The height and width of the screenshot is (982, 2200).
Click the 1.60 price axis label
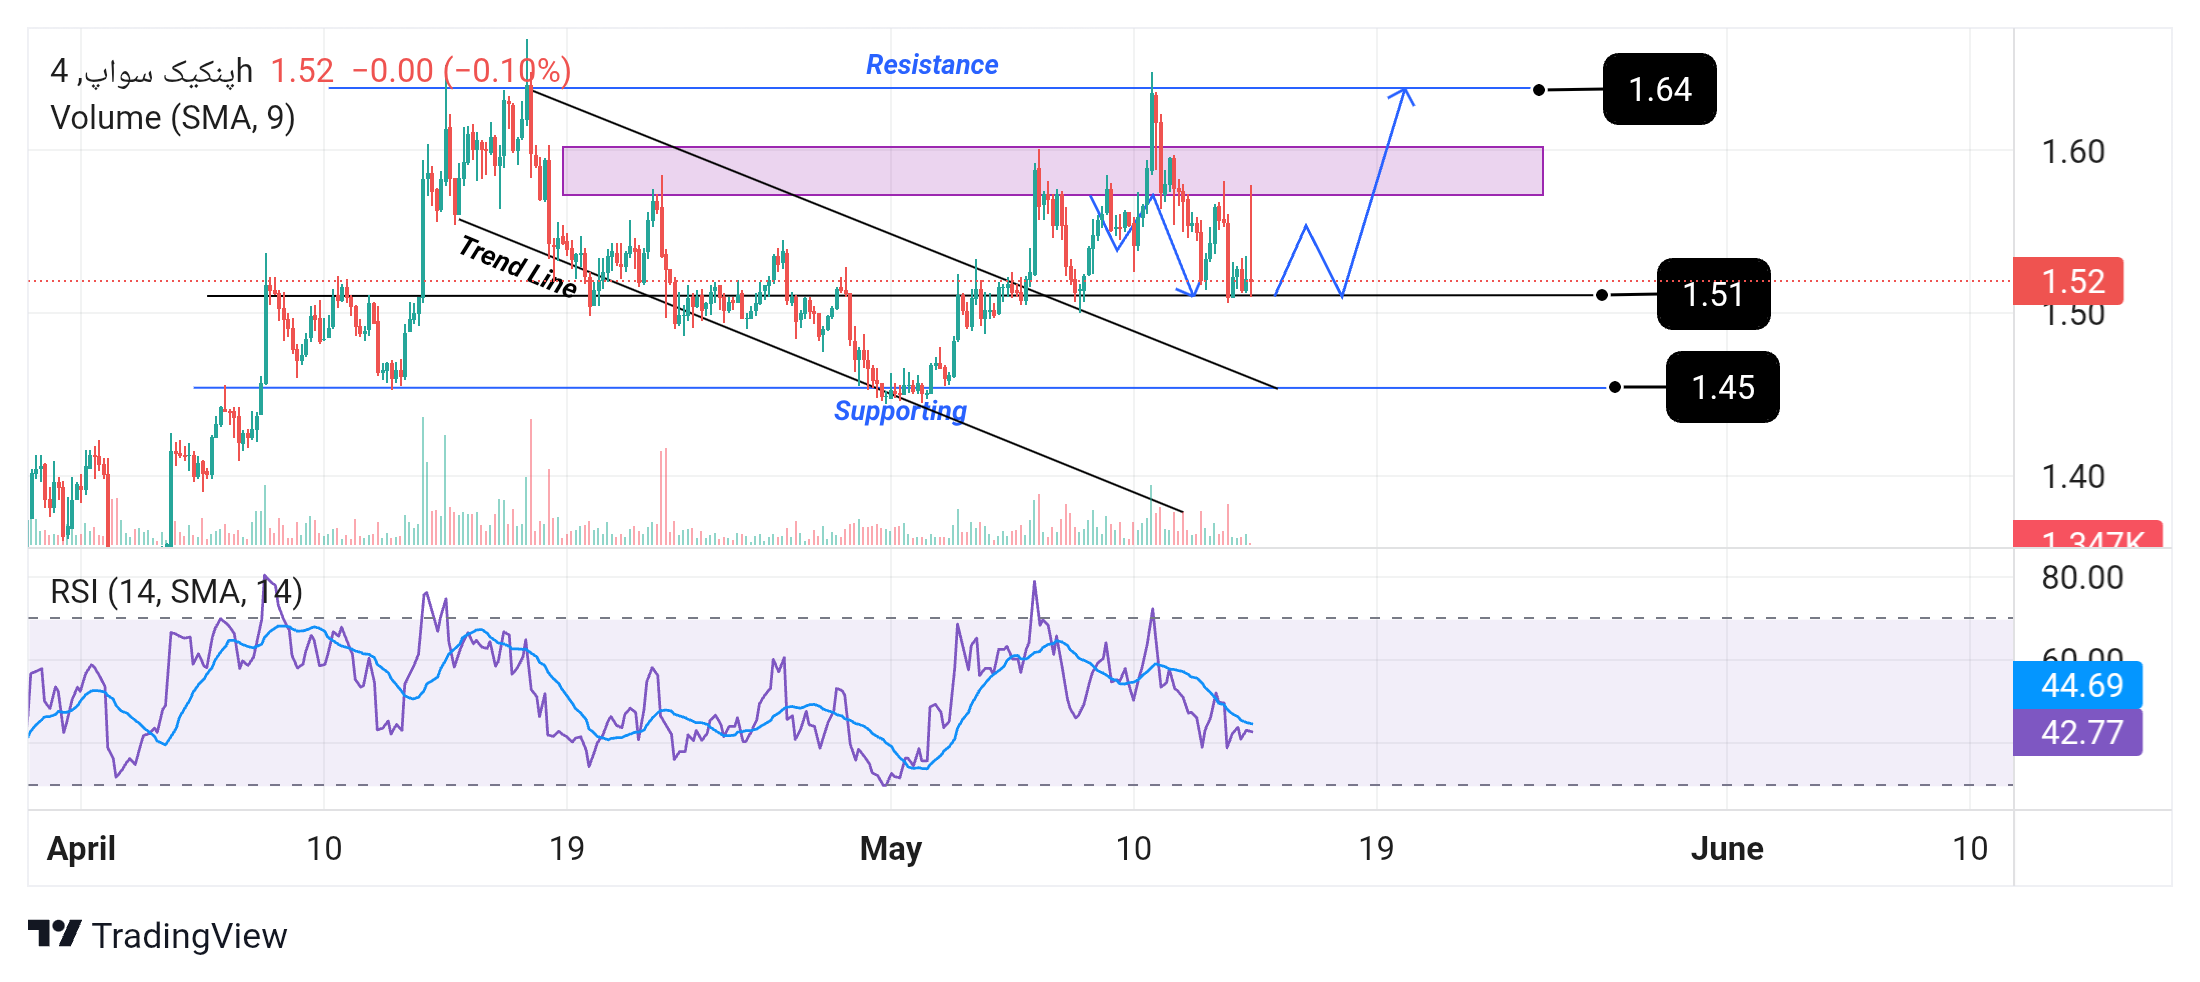click(x=2073, y=152)
